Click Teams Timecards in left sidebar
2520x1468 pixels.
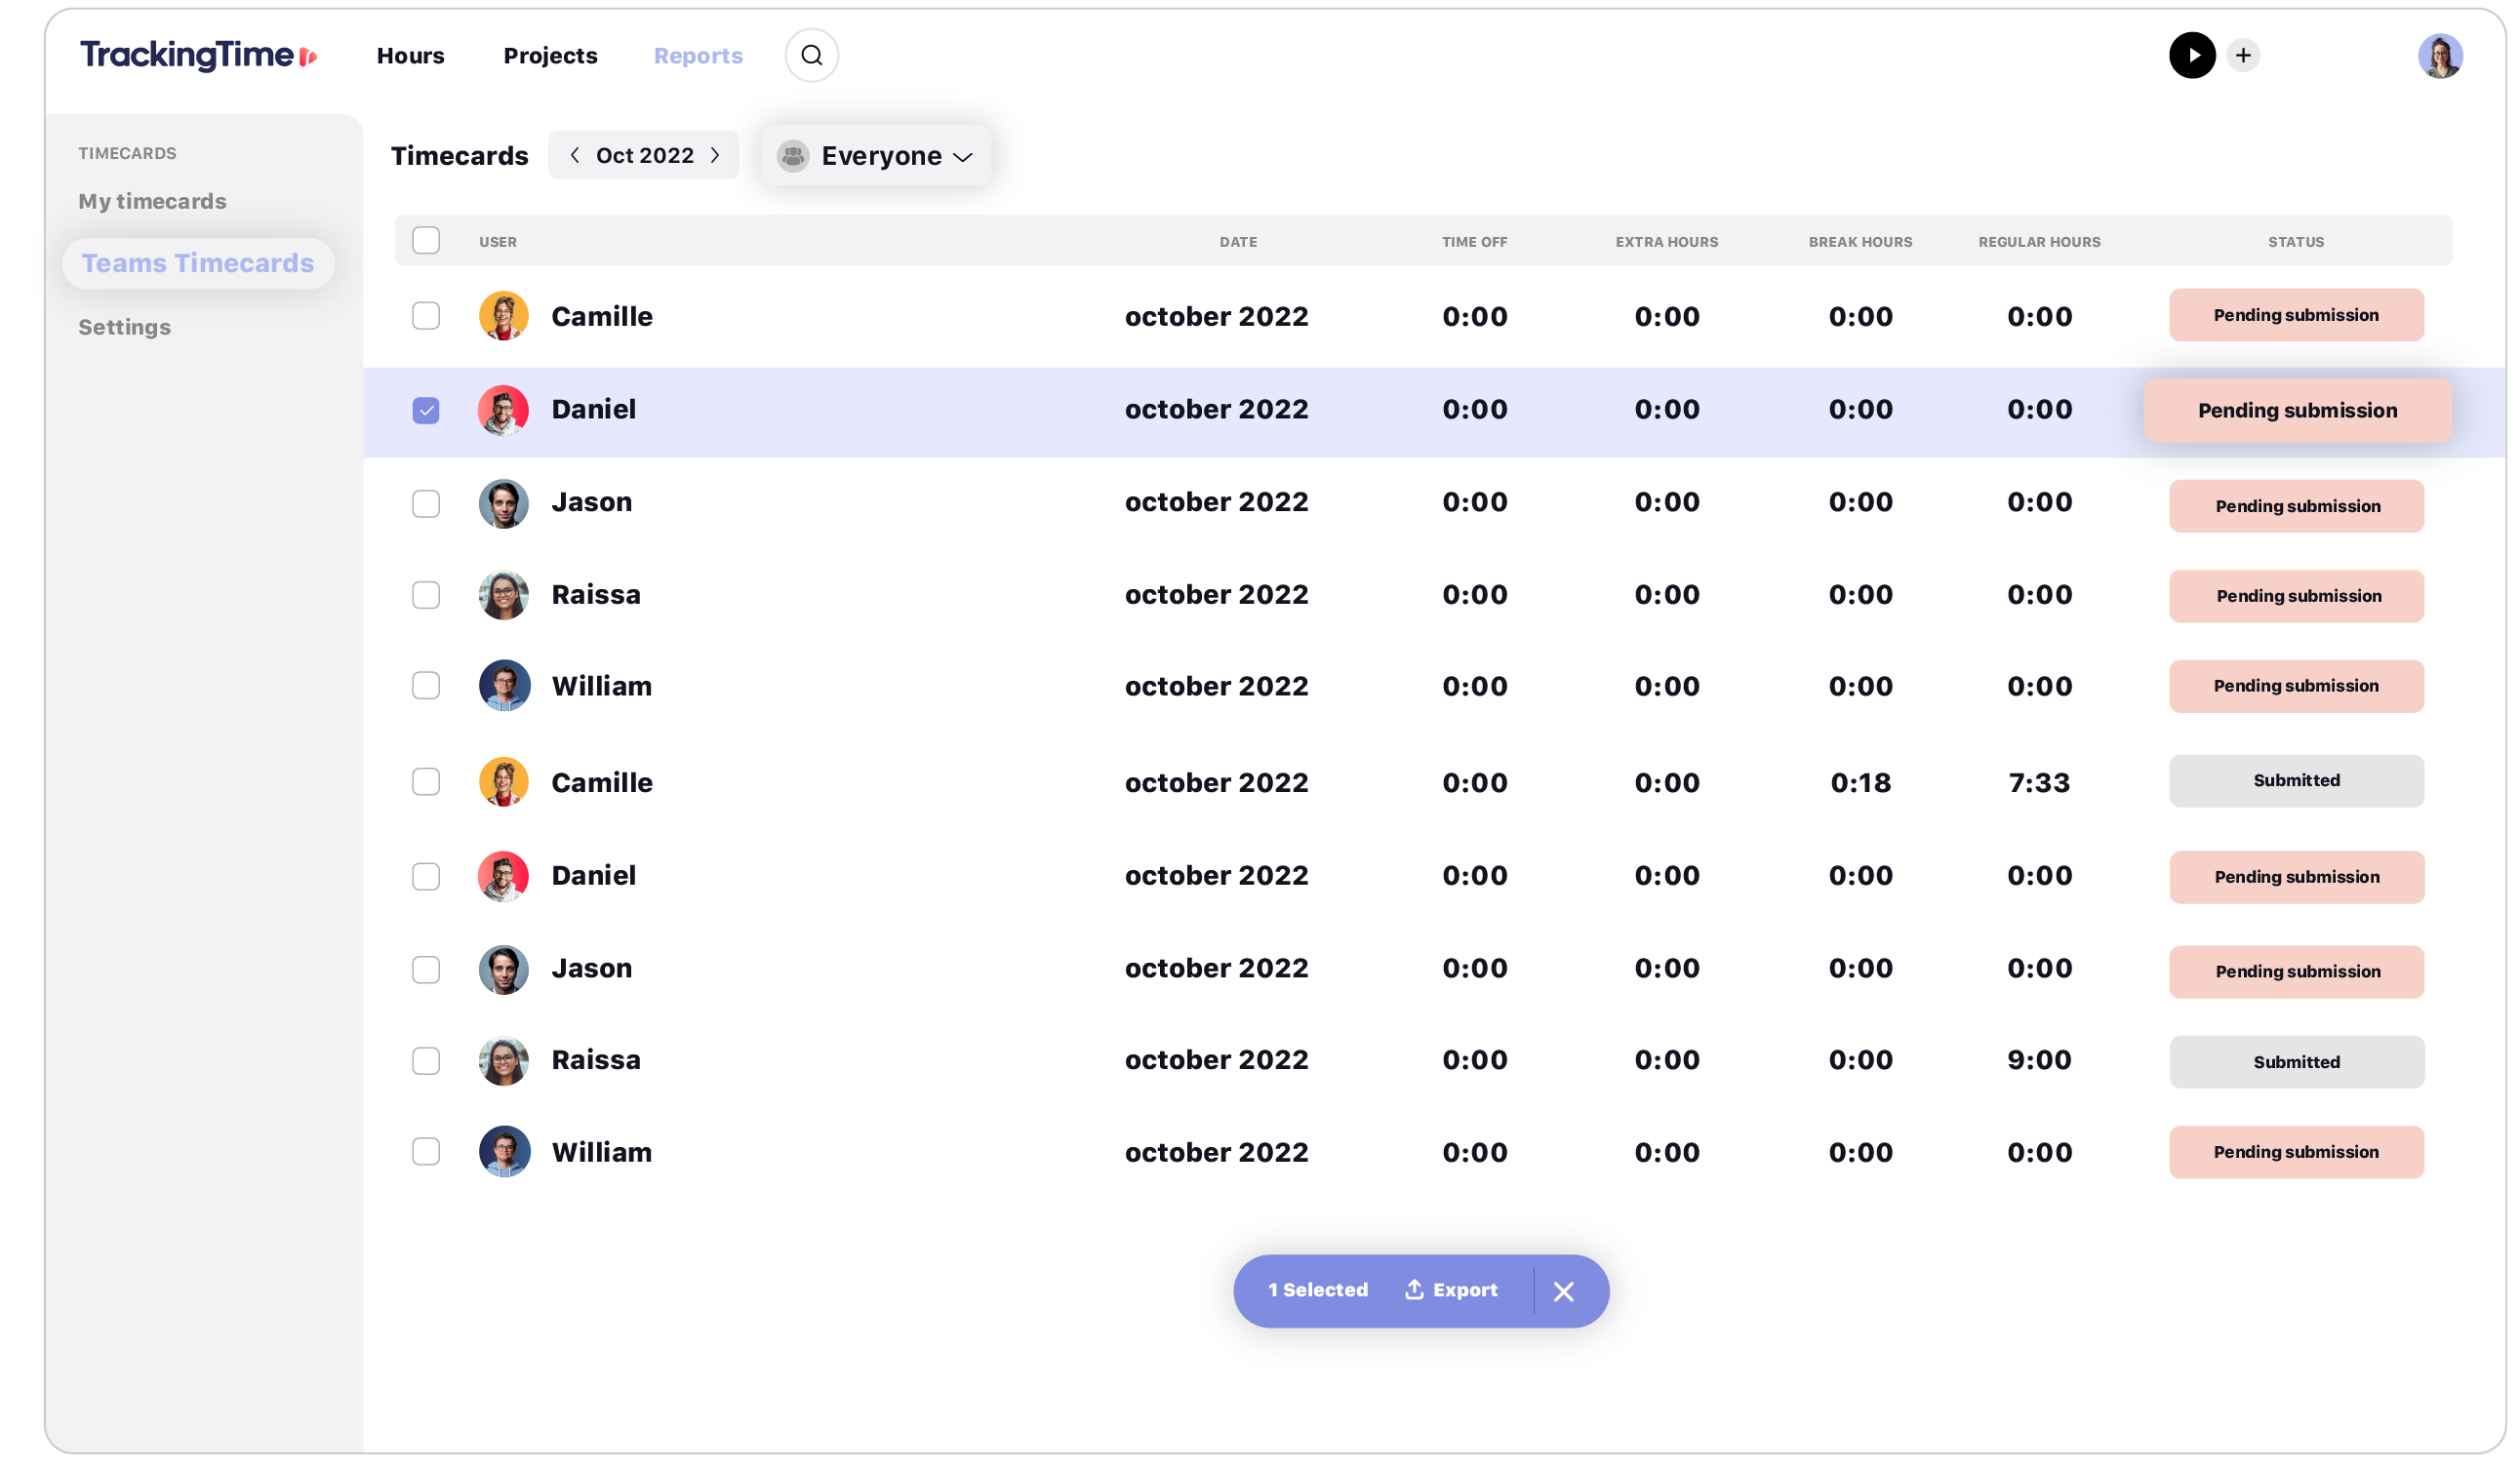click(196, 262)
